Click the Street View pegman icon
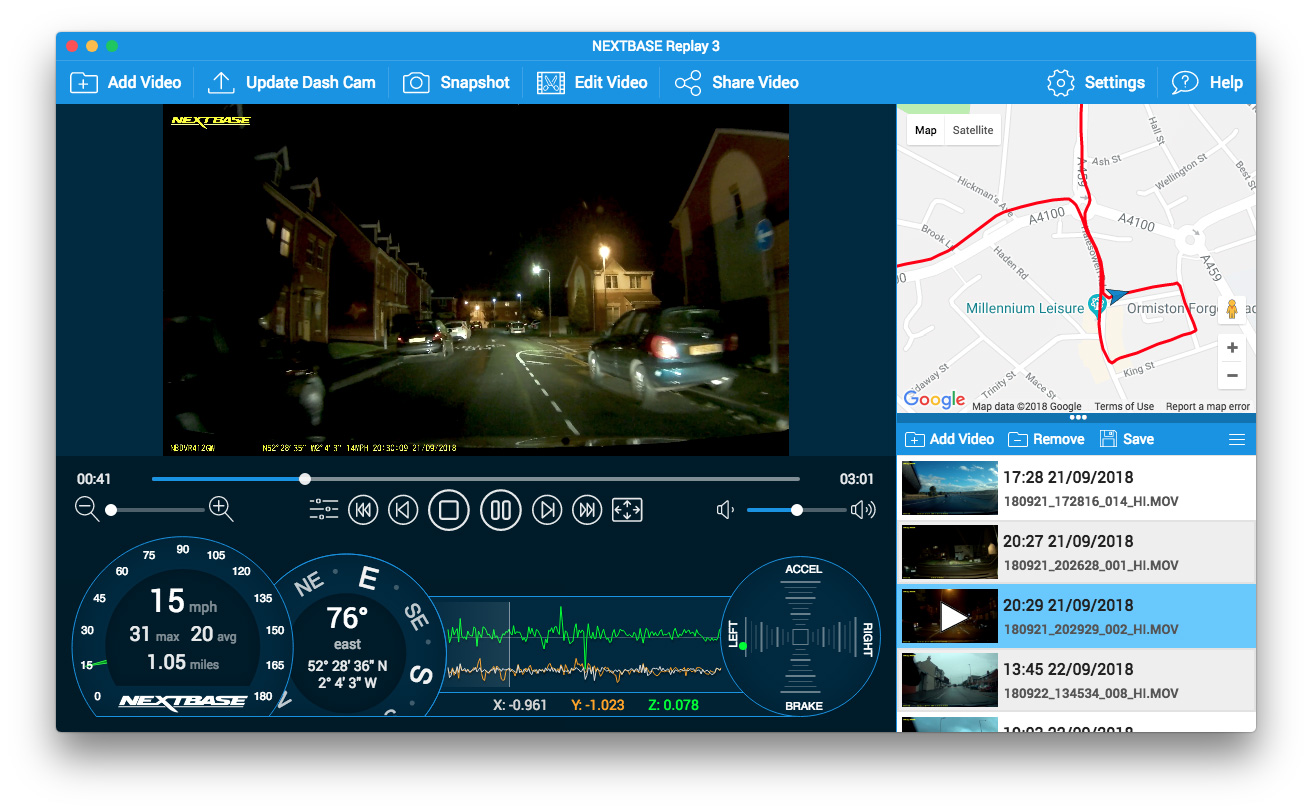This screenshot has height=812, width=1312. pyautogui.click(x=1232, y=309)
